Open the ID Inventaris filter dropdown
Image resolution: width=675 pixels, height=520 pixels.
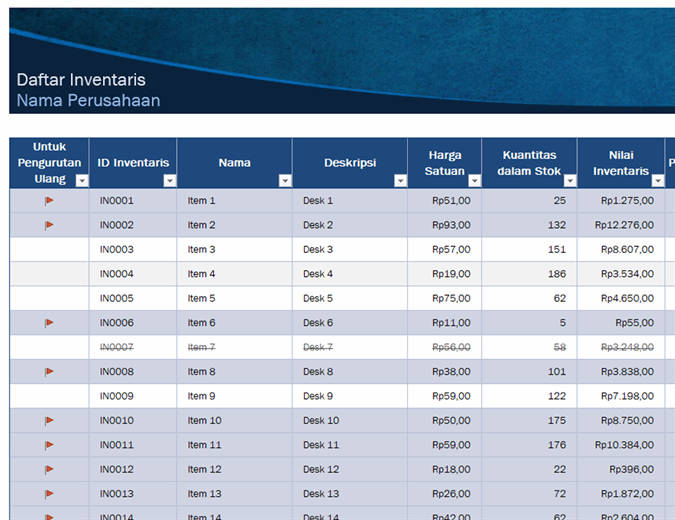click(x=169, y=180)
